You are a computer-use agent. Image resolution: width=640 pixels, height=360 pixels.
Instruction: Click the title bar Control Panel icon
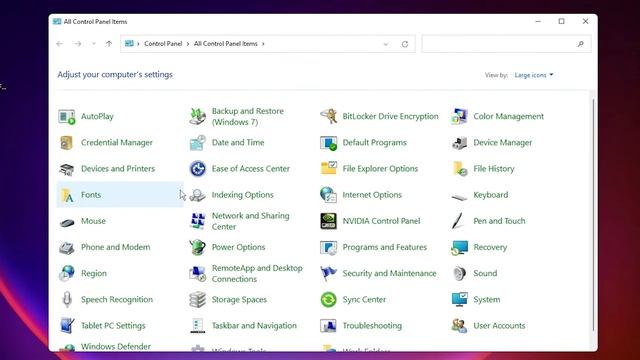[57, 21]
